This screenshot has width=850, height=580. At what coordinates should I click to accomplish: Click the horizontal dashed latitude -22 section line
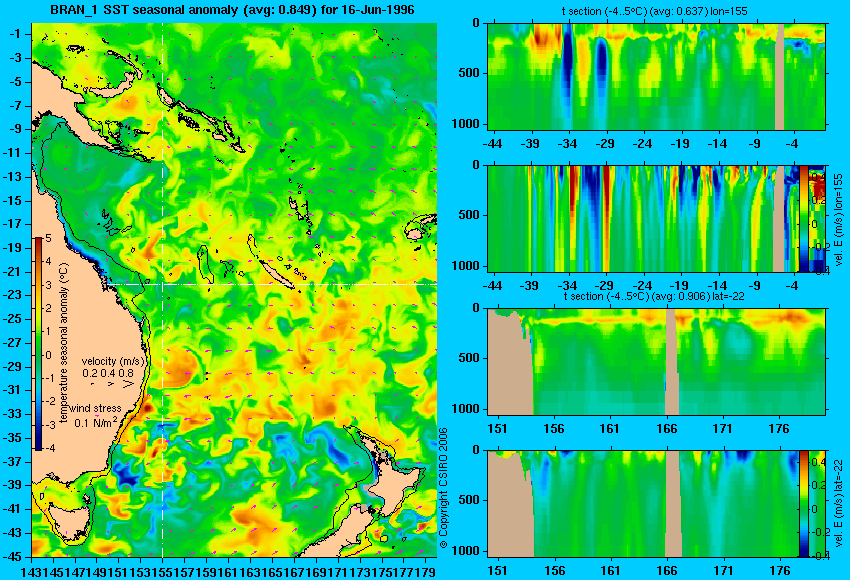tap(271, 284)
